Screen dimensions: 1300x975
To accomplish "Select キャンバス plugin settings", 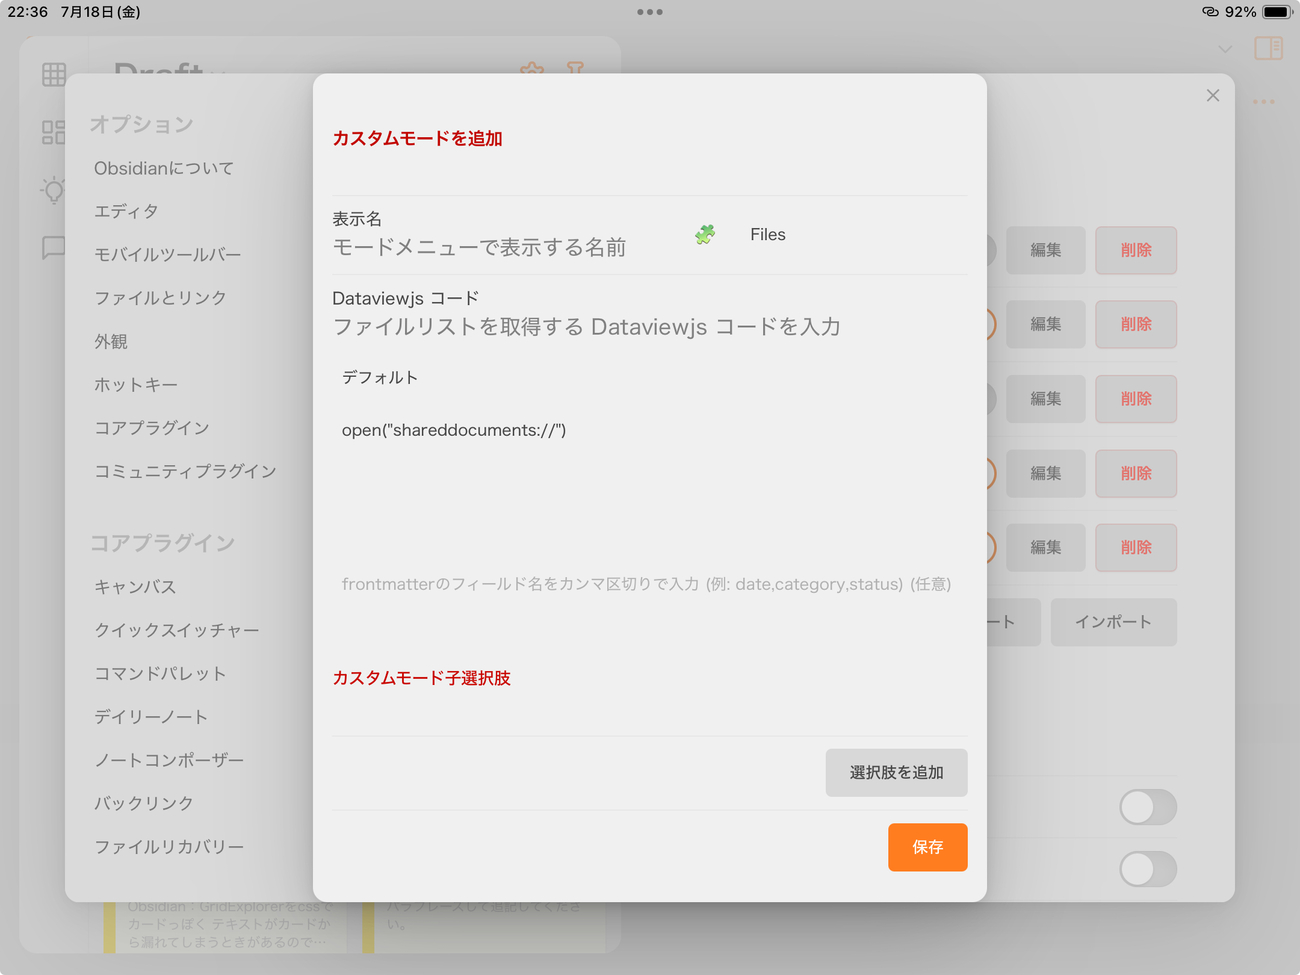I will (135, 587).
